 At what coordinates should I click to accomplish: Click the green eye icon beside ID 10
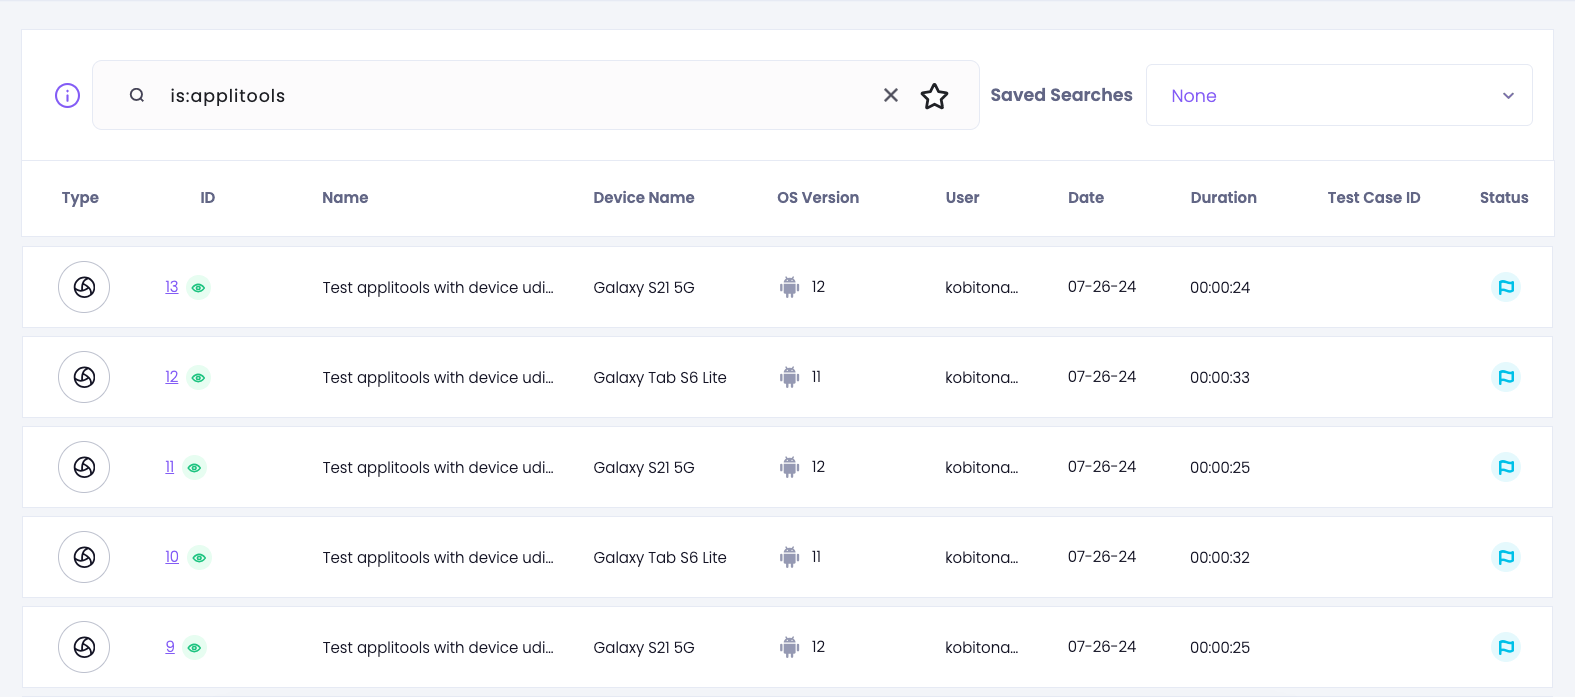pyautogui.click(x=200, y=558)
